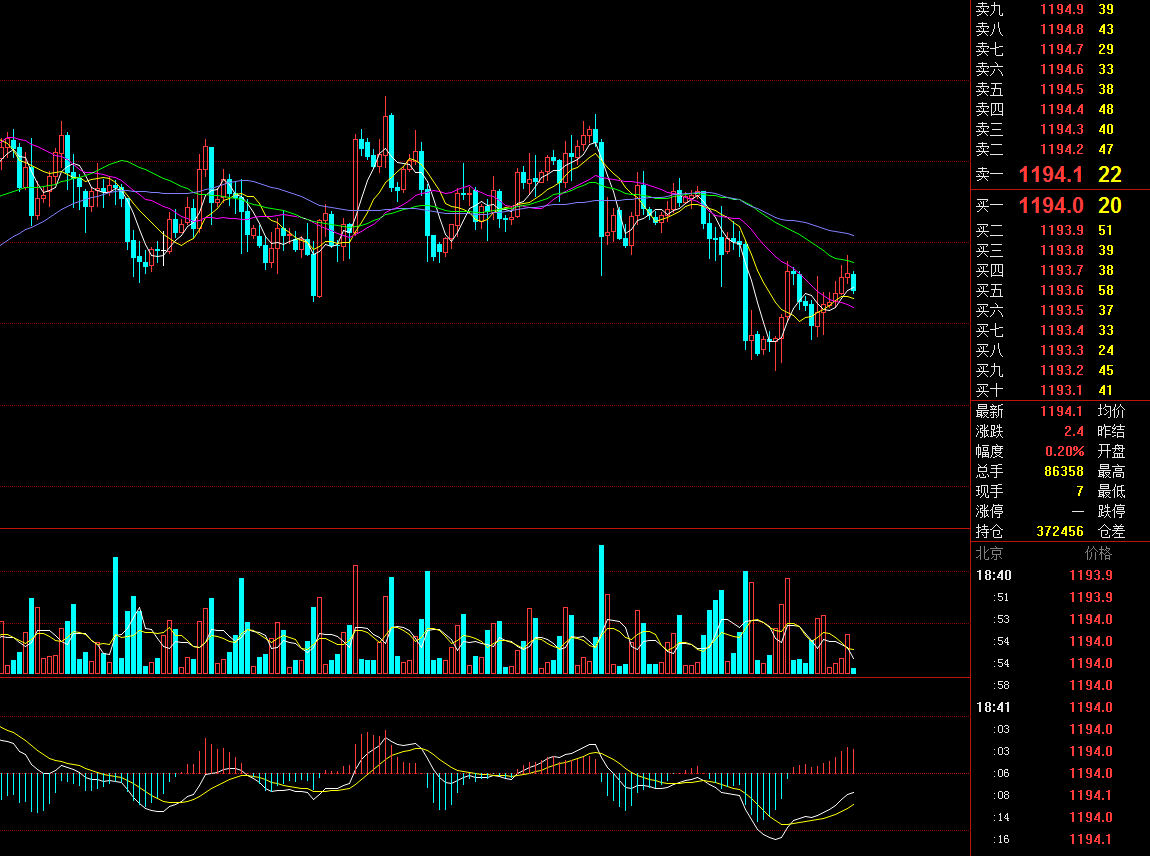
Task: Click the 卖五 price 1194.5
Action: pyautogui.click(x=1061, y=89)
